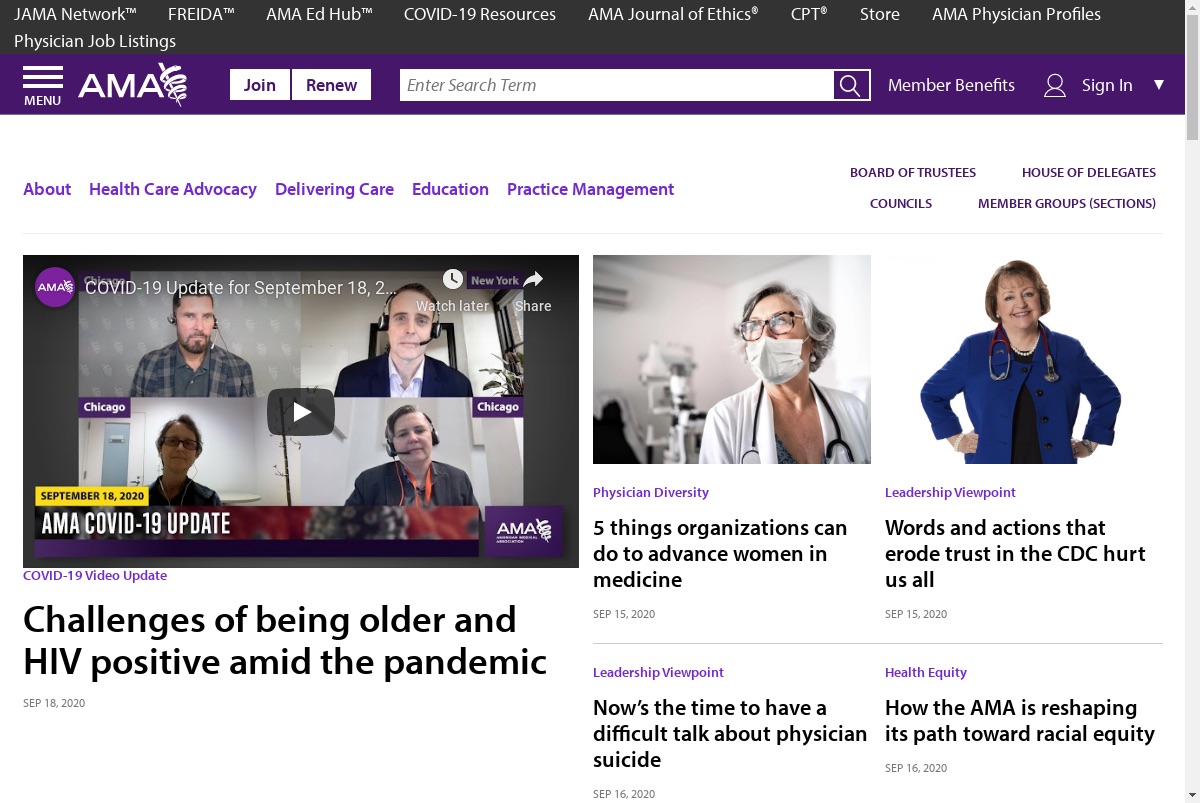Expand the account dropdown arrow
This screenshot has width=1200, height=803.
[1159, 85]
